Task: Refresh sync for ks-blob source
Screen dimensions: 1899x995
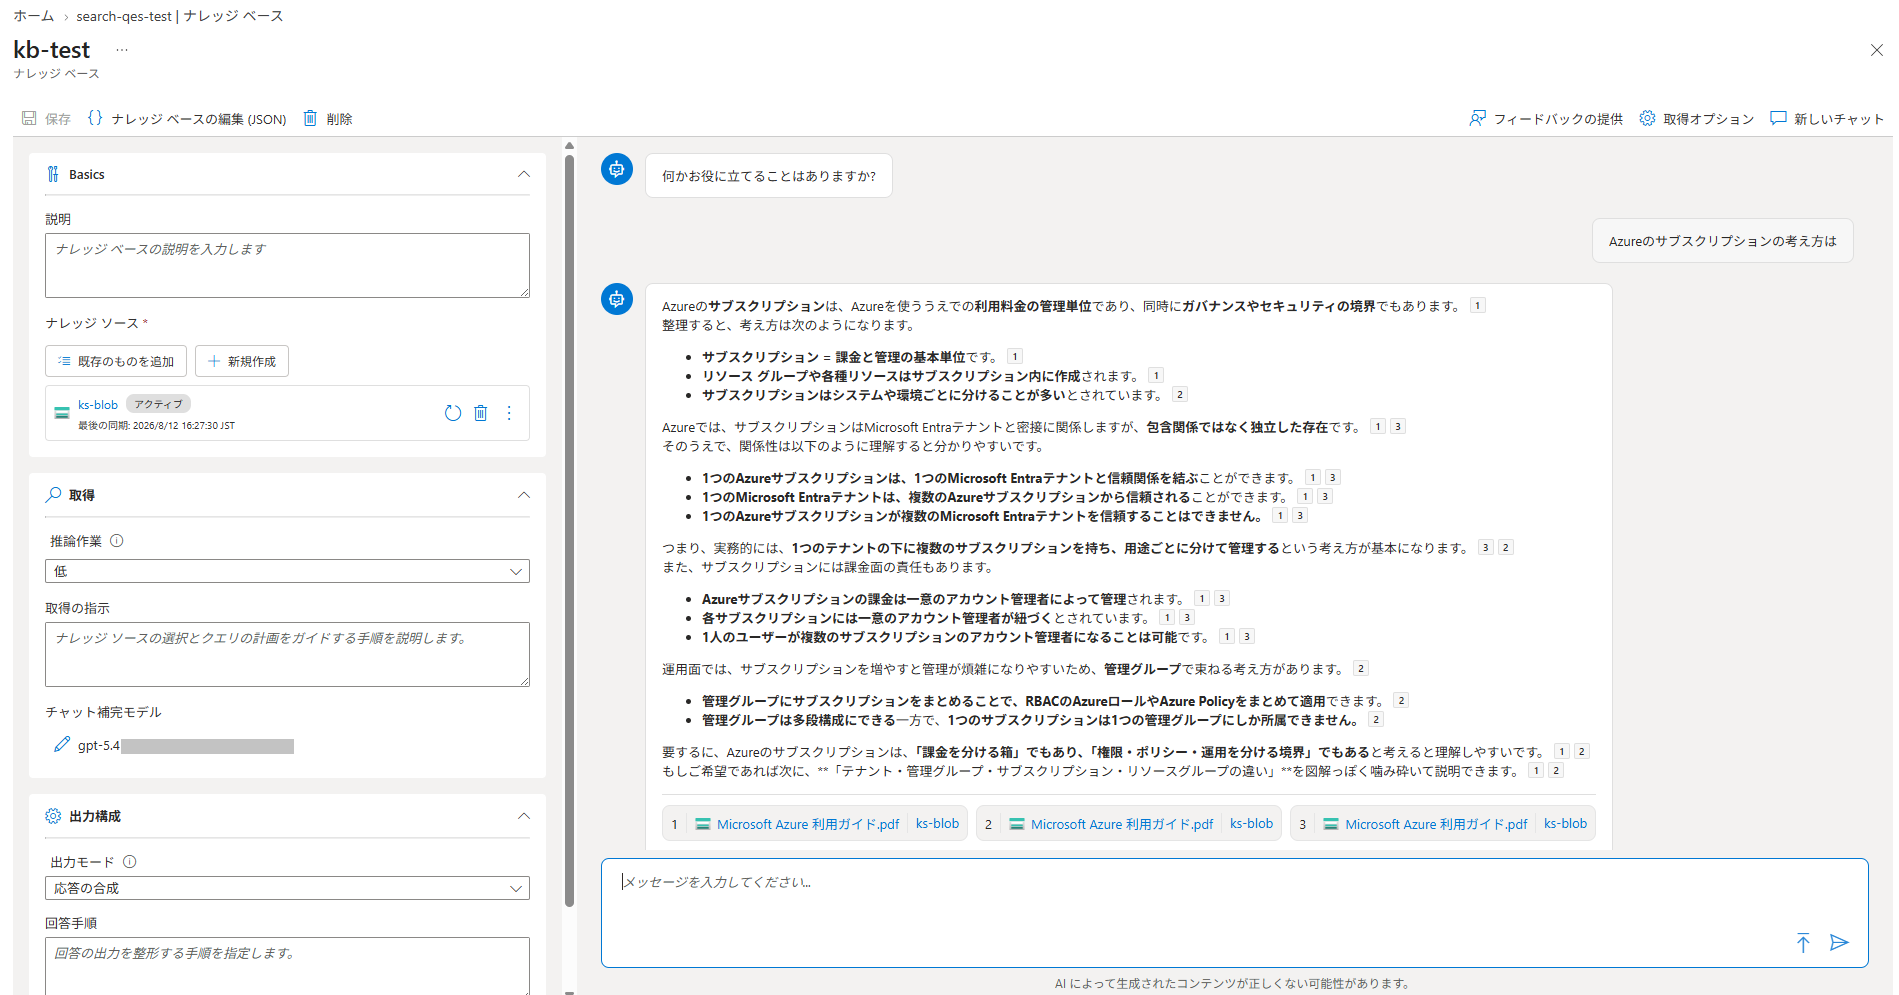Action: click(453, 413)
